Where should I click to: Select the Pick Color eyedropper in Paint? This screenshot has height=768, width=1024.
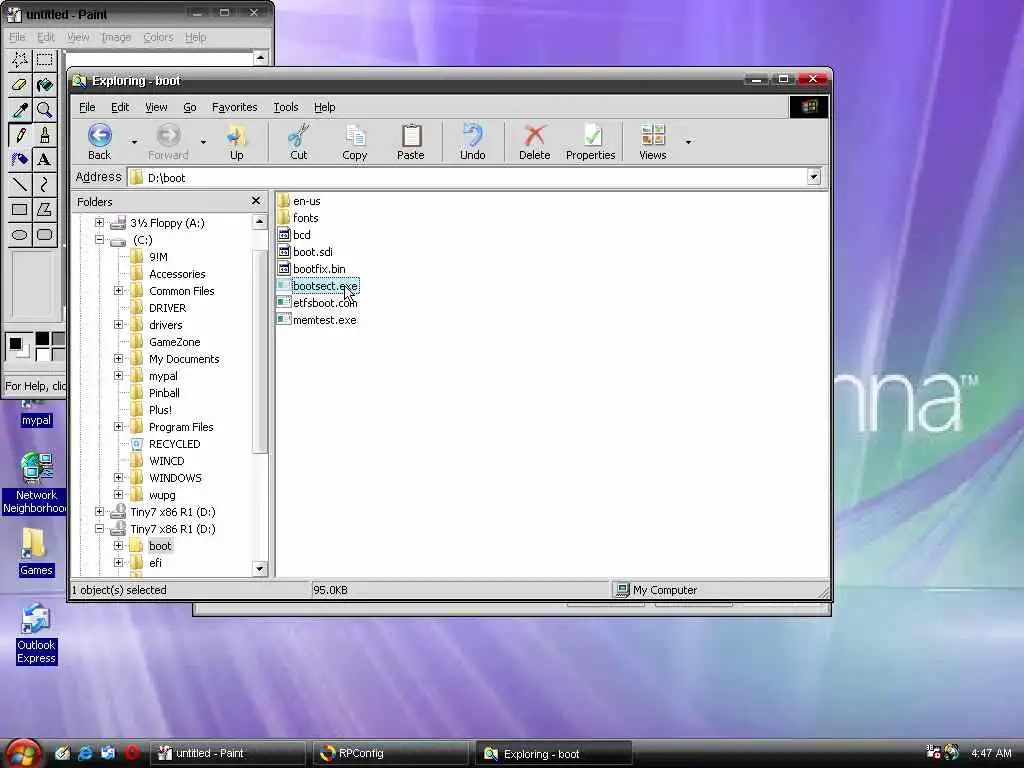click(x=20, y=110)
